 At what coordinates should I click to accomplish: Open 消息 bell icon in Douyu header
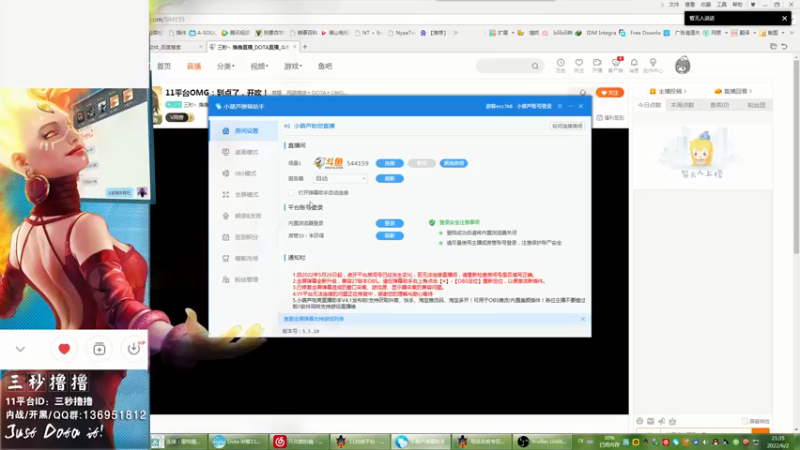click(634, 65)
